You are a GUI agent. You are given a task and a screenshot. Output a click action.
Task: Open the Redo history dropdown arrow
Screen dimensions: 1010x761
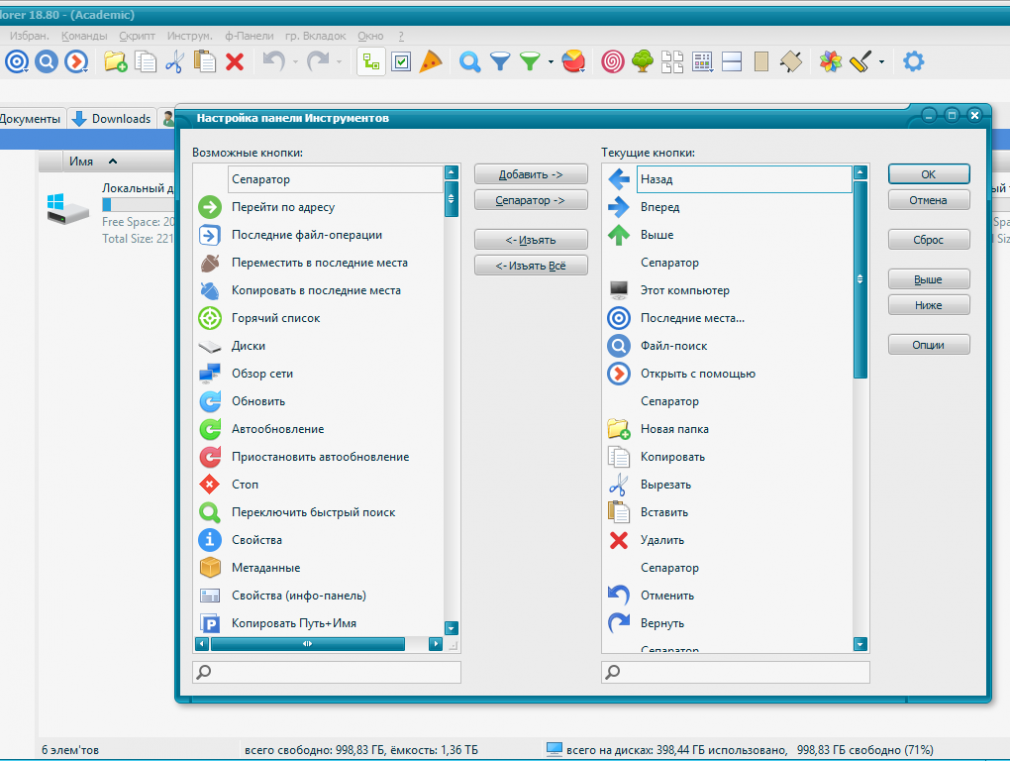[339, 63]
